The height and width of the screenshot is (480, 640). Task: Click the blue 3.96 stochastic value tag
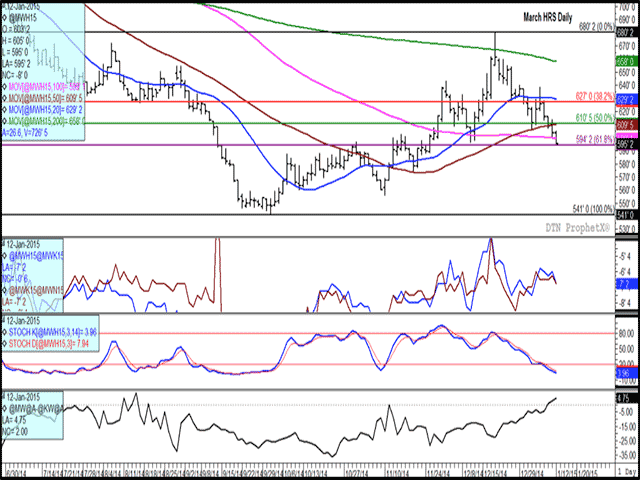[x=627, y=373]
